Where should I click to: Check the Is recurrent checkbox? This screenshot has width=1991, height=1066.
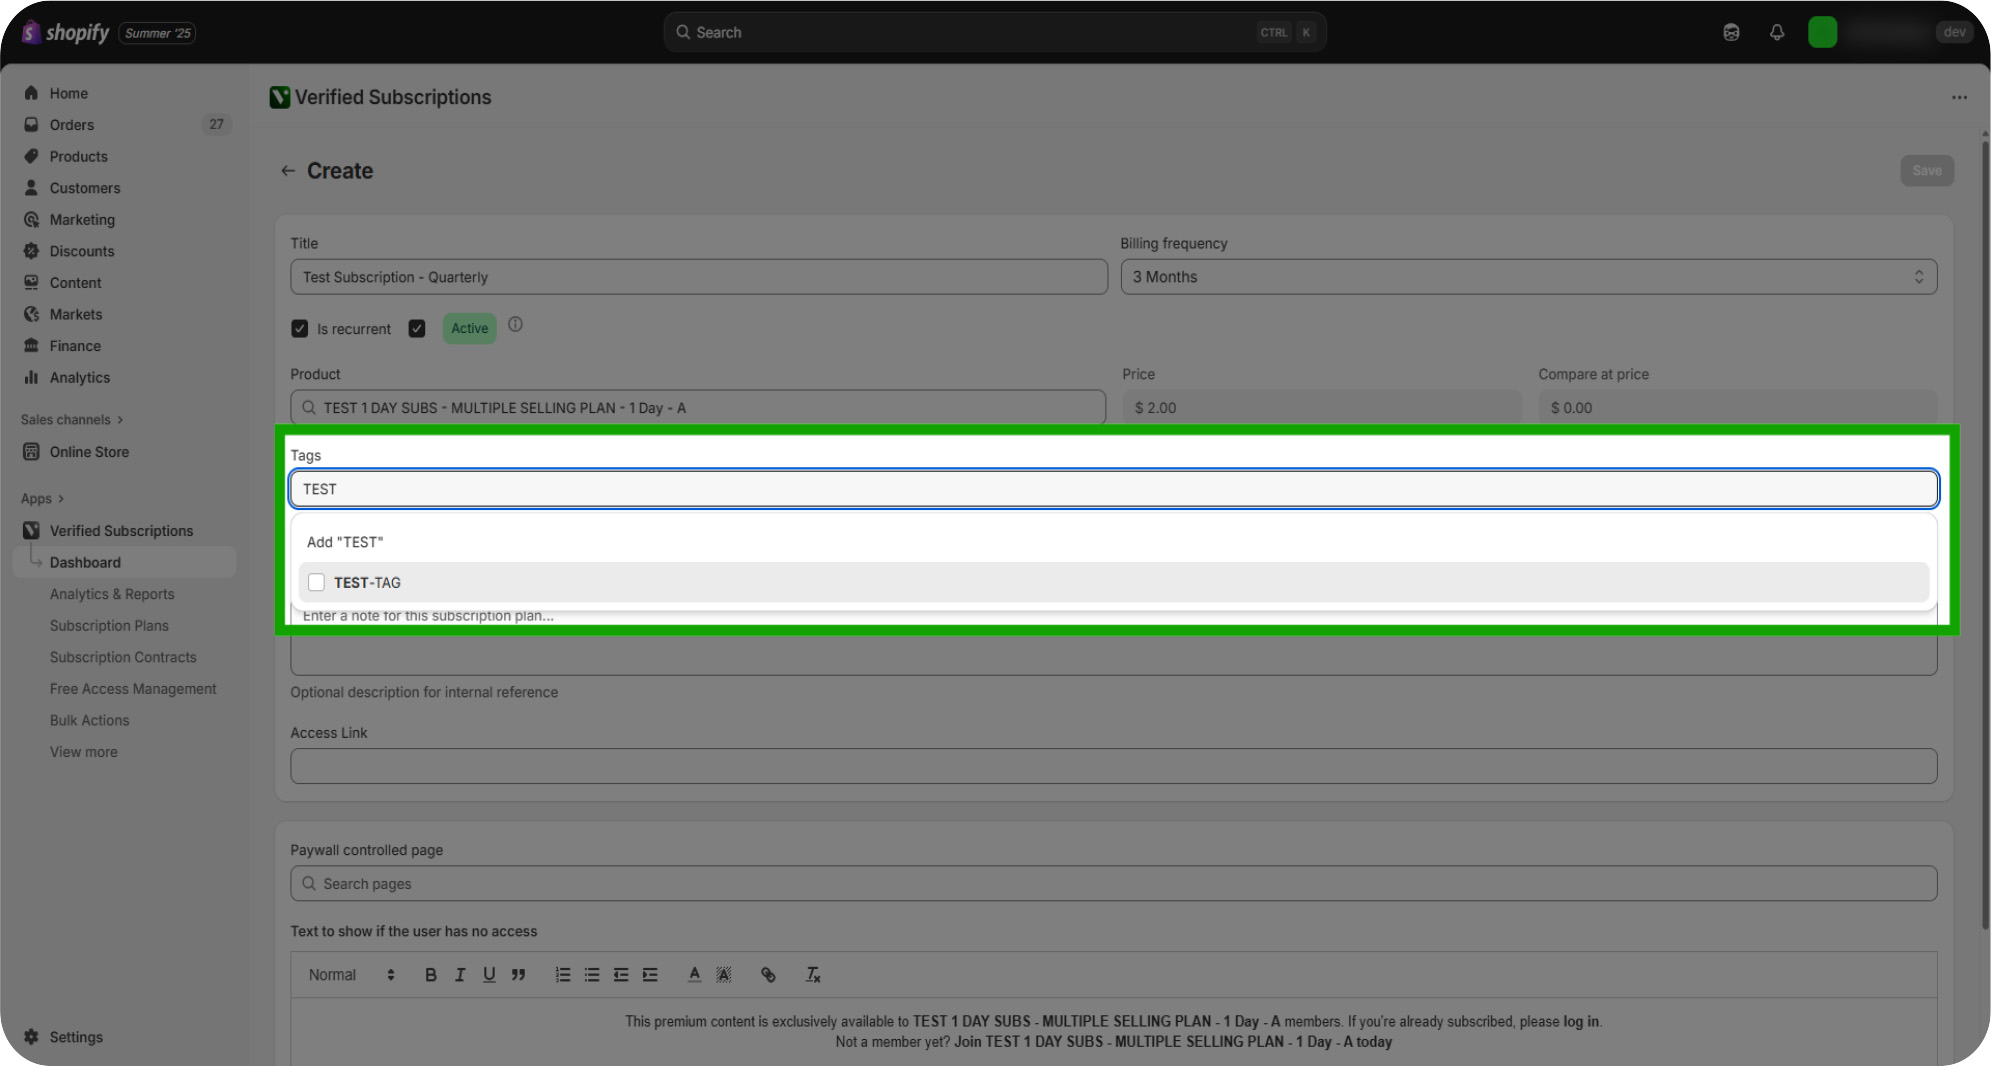pos(299,328)
